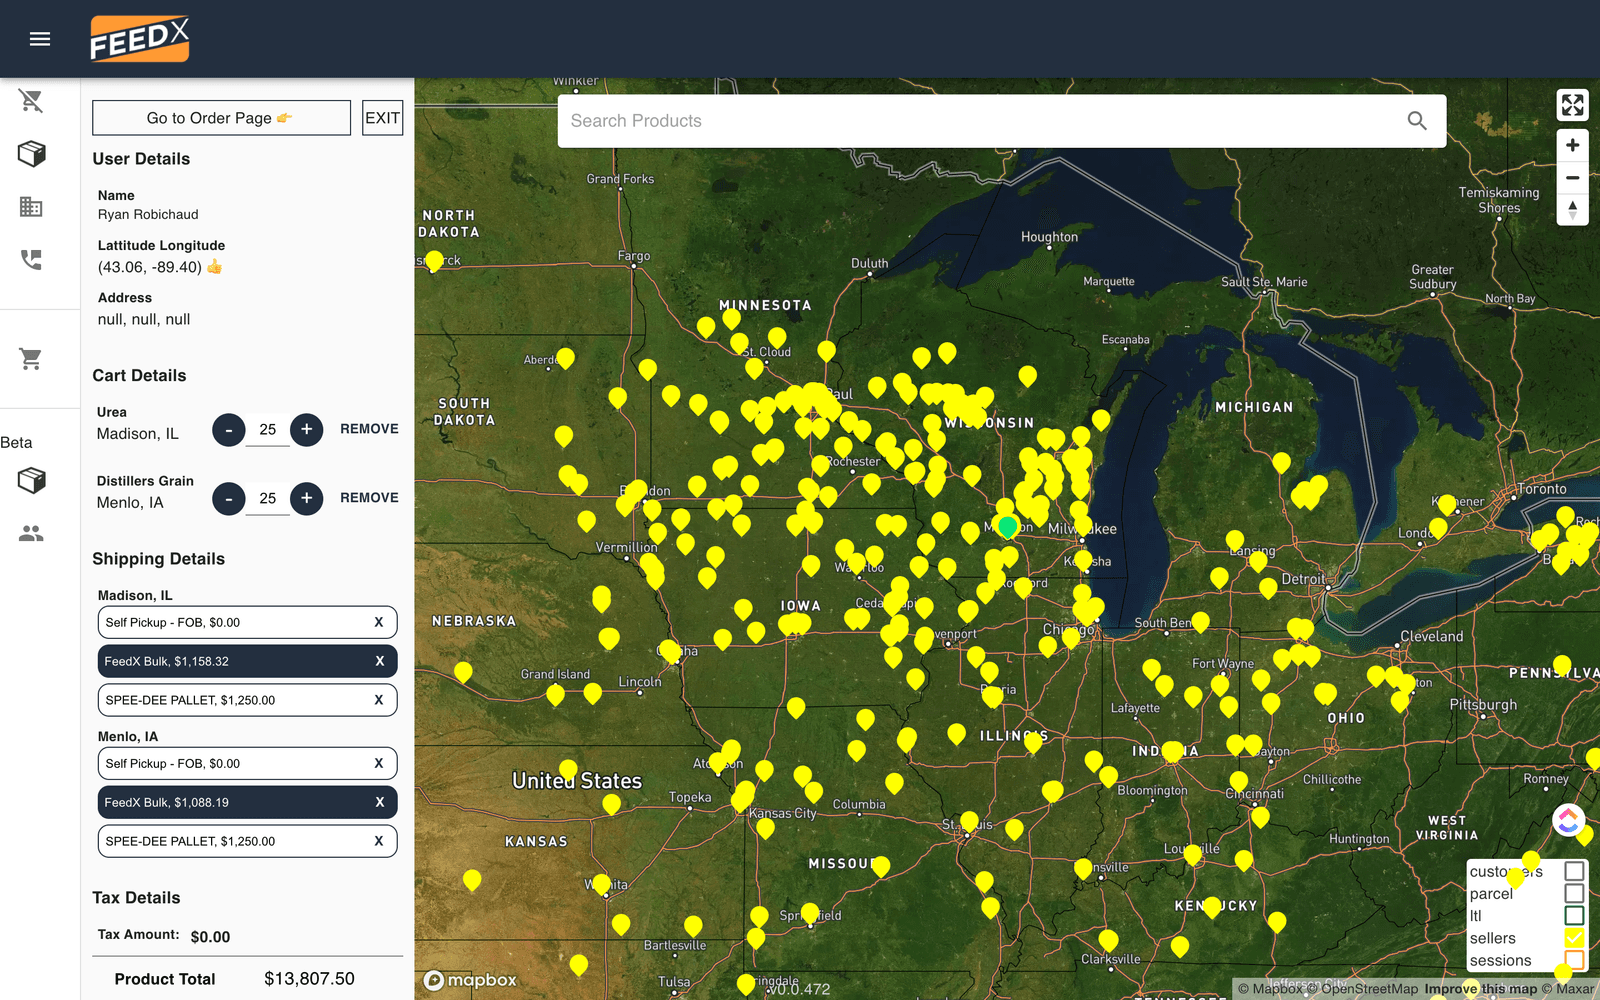Open the package icon in the left sidebar
The height and width of the screenshot is (1000, 1600).
31,154
